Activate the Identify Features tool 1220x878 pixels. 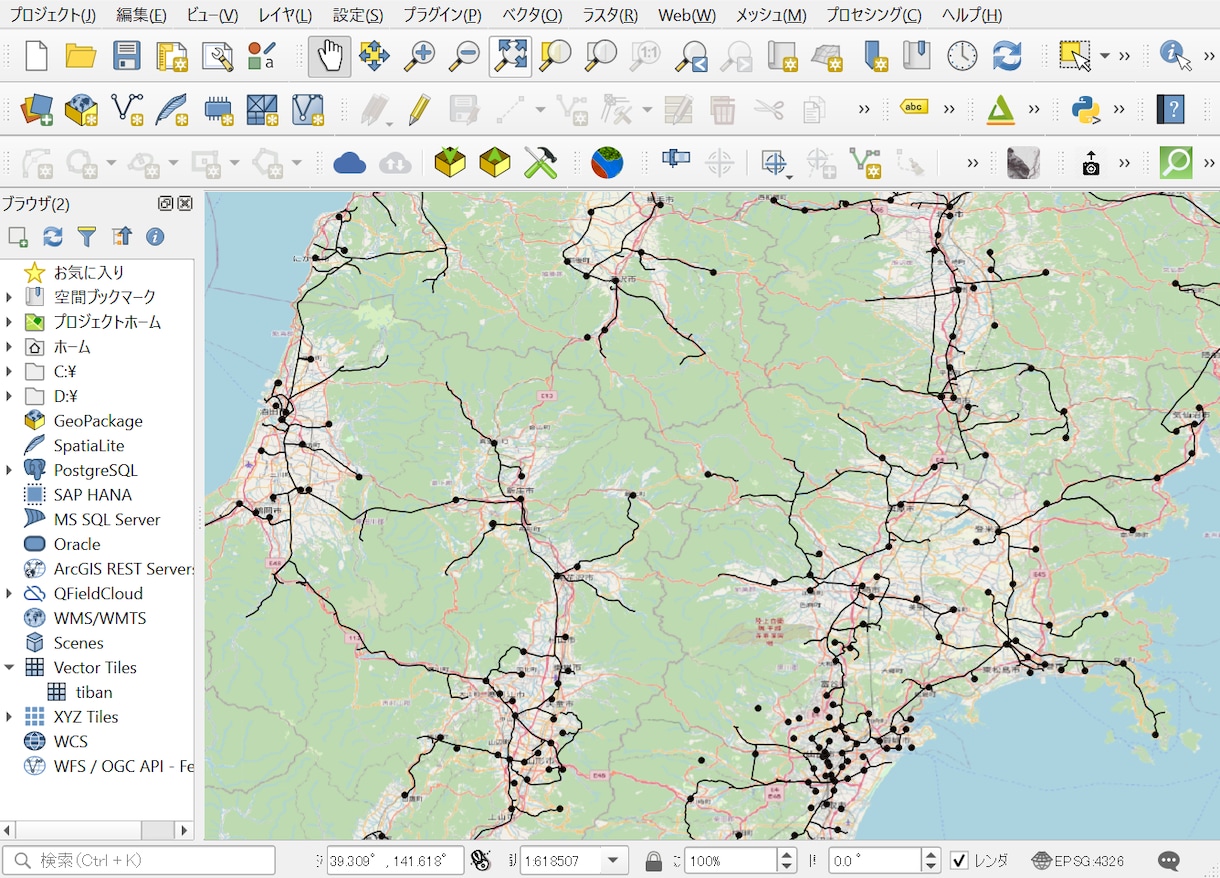1175,56
